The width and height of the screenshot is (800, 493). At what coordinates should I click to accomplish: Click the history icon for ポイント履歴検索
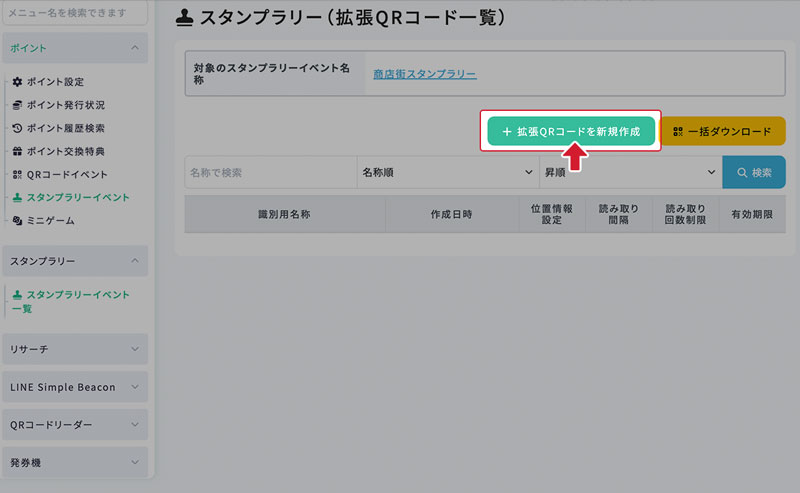(x=17, y=128)
